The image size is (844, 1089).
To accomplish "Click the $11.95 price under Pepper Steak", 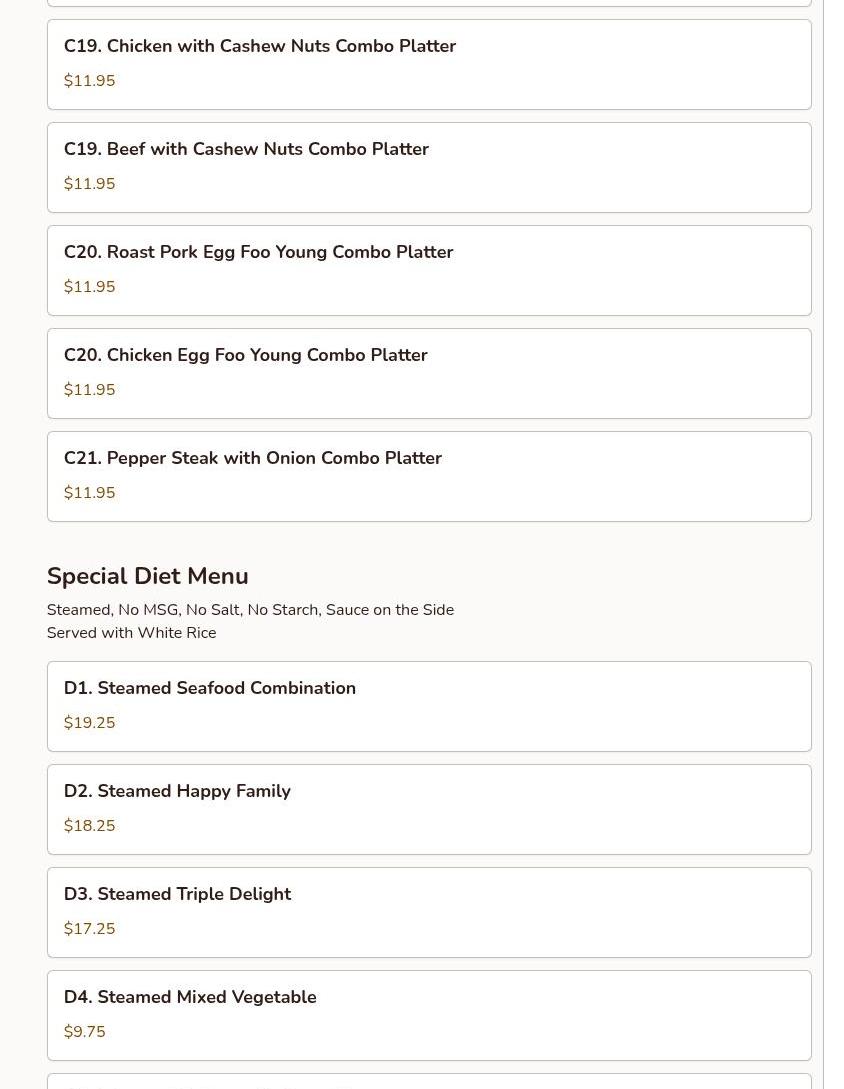I will 89,493.
